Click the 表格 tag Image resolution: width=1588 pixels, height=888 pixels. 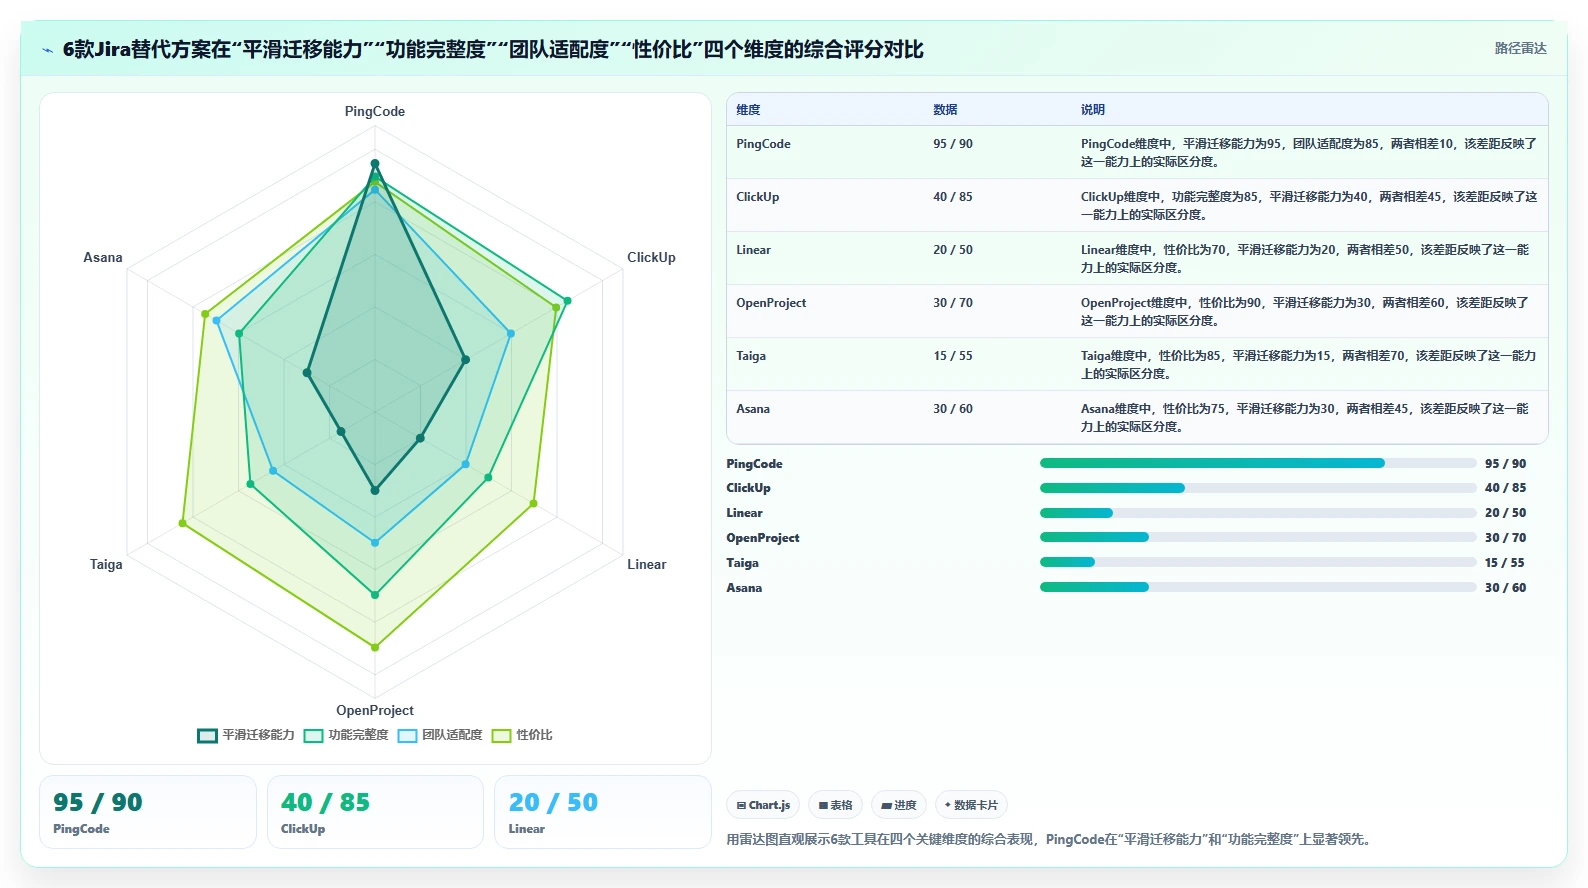tap(835, 805)
